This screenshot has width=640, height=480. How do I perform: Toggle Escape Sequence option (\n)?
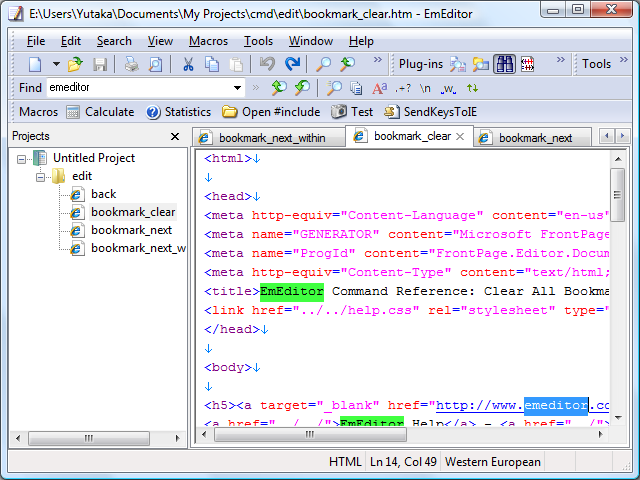click(x=425, y=88)
